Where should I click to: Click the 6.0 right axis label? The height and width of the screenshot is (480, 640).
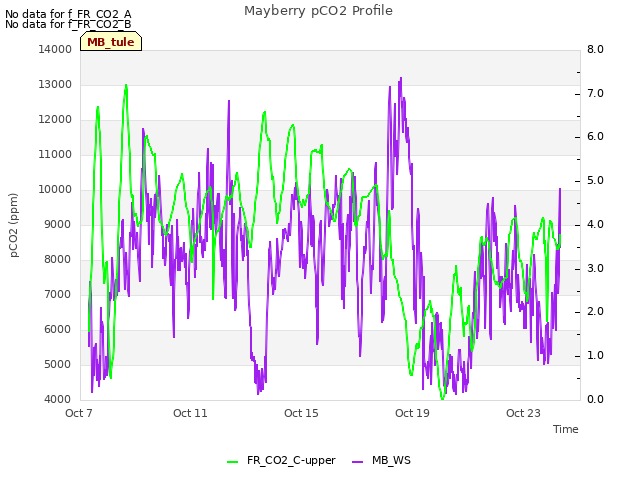(595, 137)
